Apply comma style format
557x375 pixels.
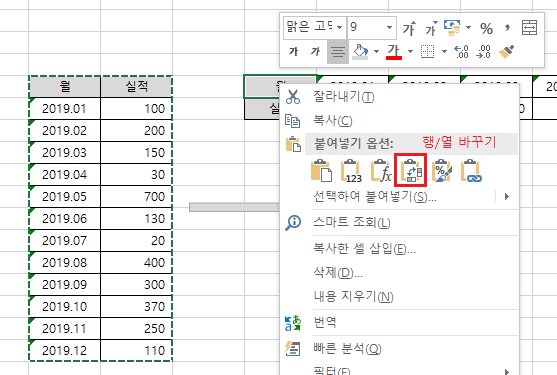[x=507, y=28]
